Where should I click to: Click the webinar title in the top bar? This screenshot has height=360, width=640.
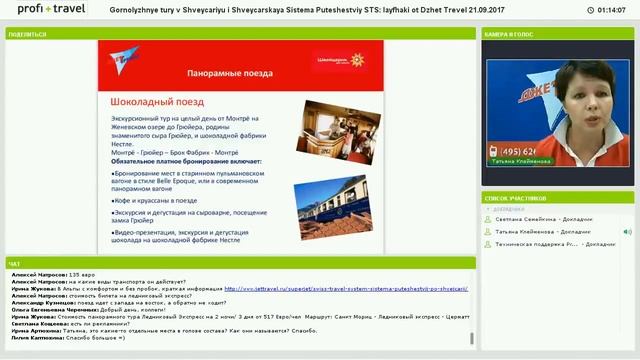coord(307,10)
